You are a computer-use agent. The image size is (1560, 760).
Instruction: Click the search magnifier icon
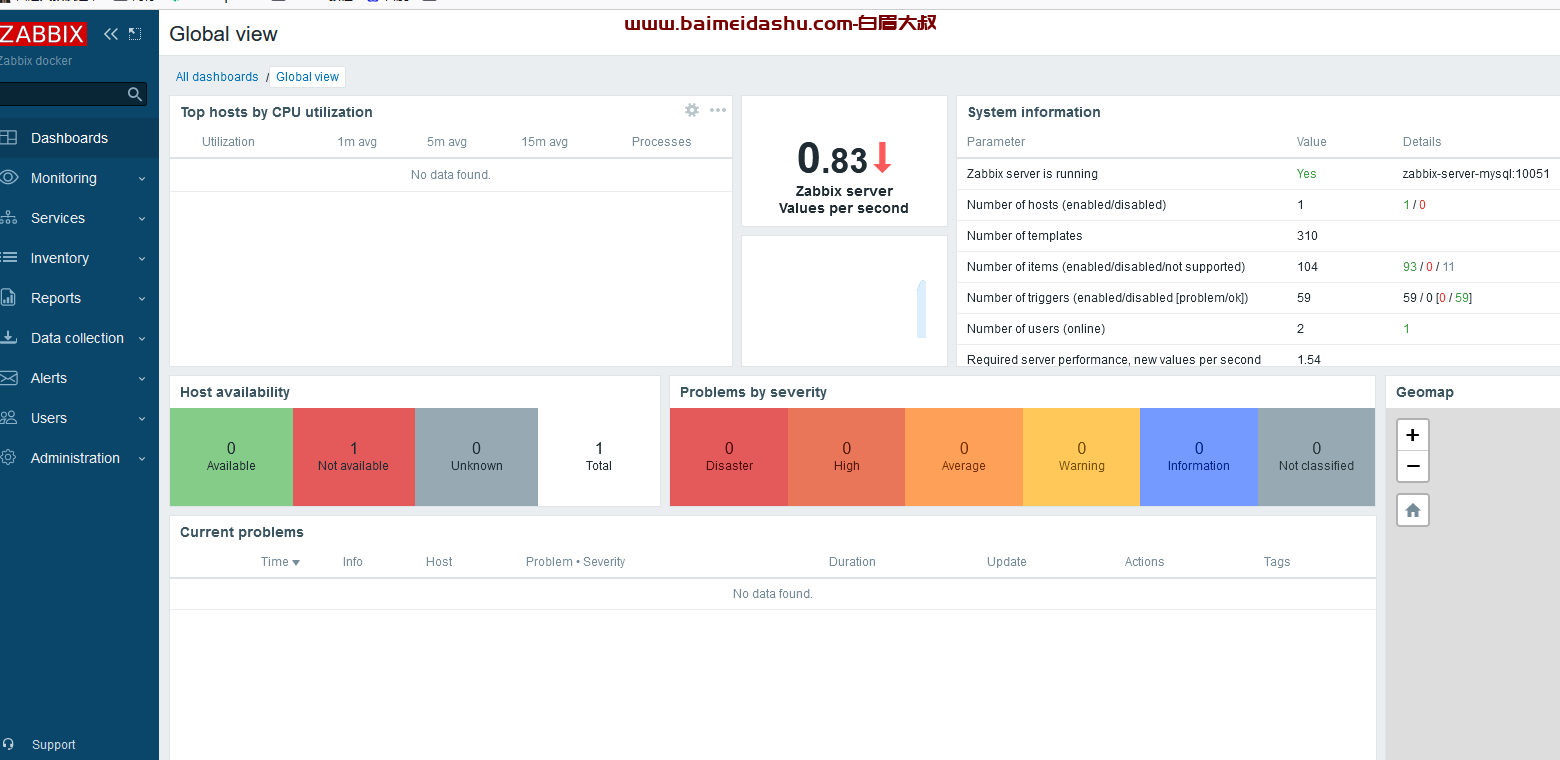pos(135,94)
